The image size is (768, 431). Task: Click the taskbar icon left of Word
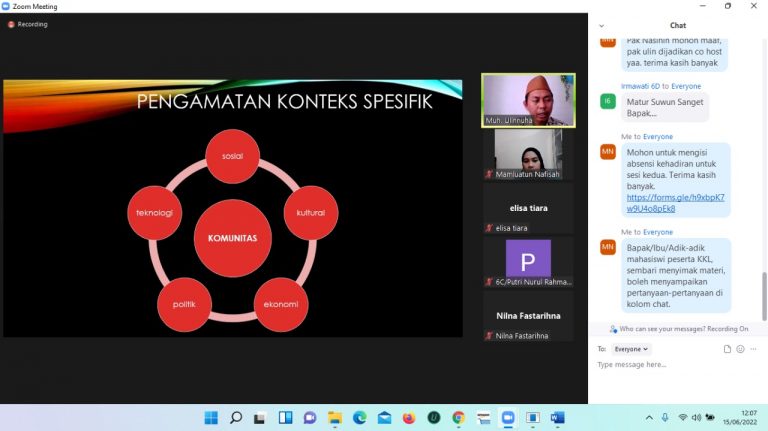532,418
